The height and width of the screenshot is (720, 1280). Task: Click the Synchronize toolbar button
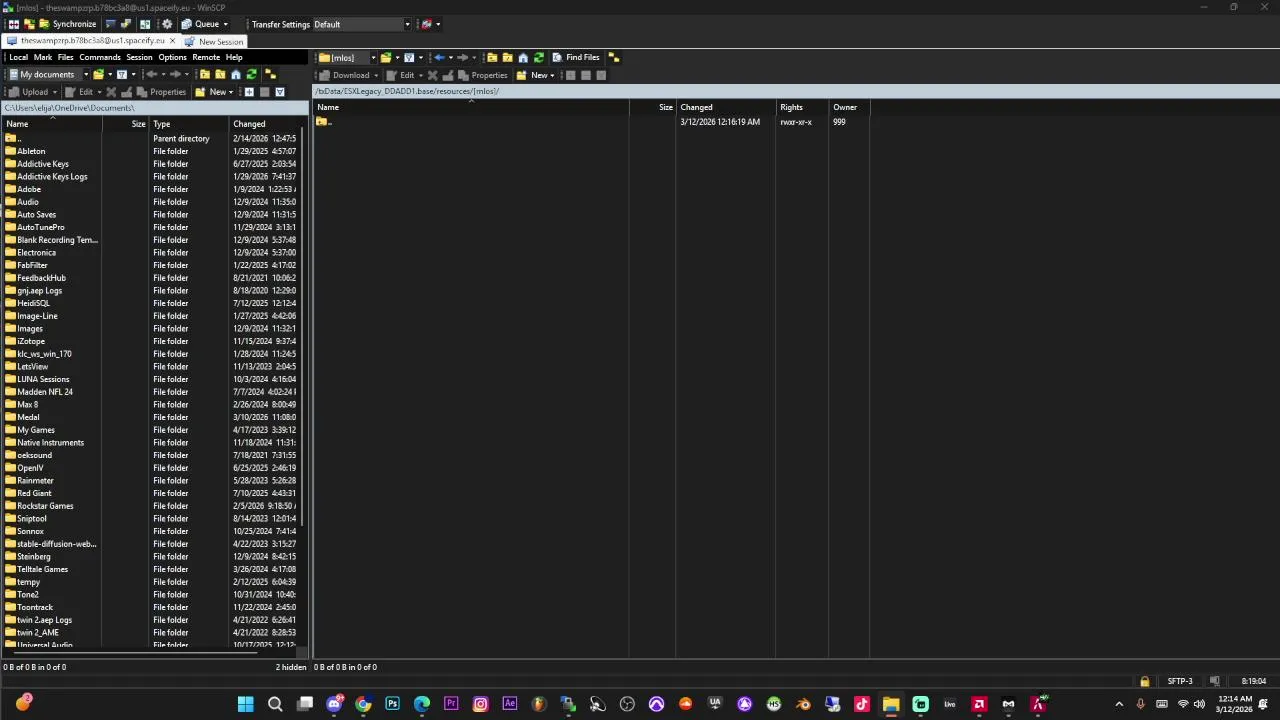pyautogui.click(x=68, y=24)
